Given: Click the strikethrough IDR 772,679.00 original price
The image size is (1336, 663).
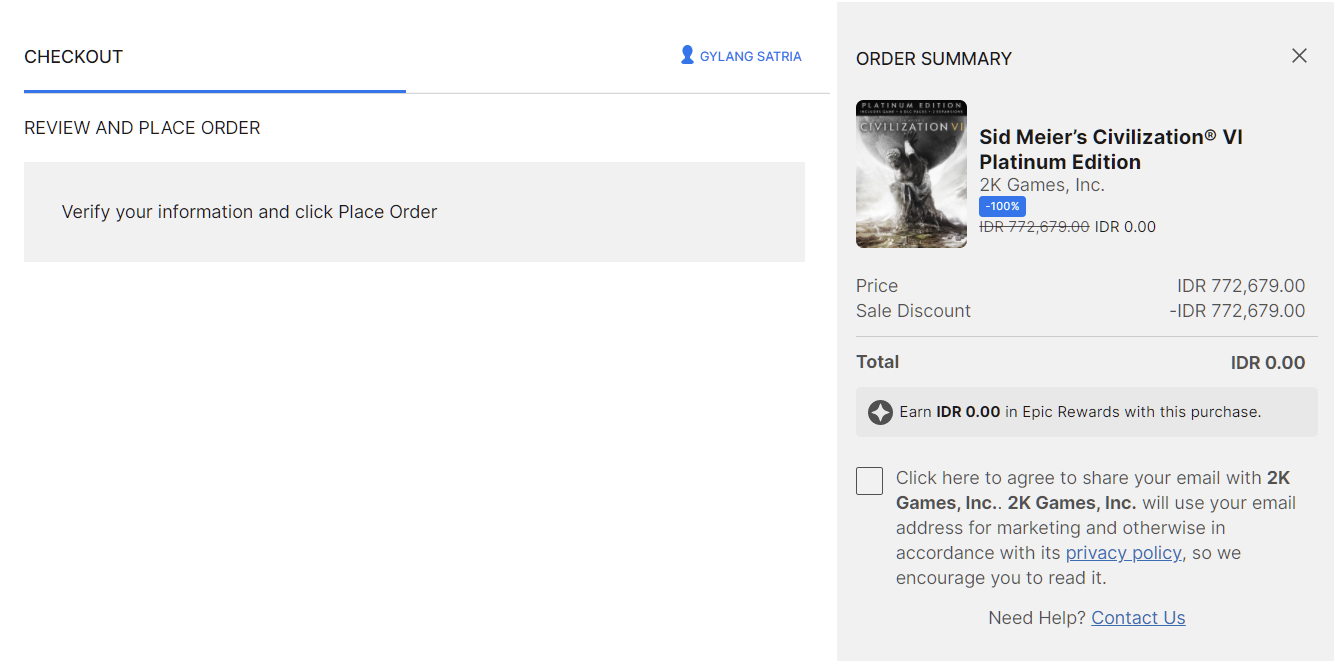Looking at the screenshot, I should [1034, 227].
